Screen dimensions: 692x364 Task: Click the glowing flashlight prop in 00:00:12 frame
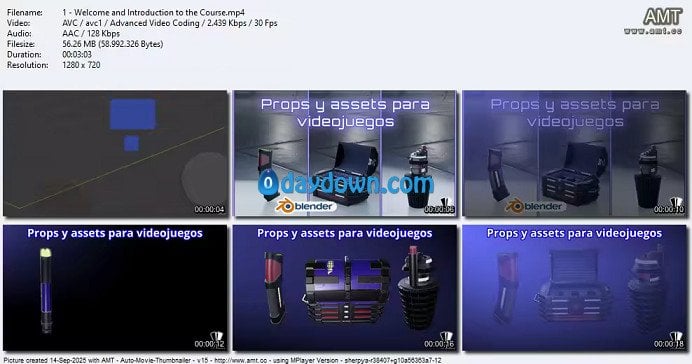(45, 290)
